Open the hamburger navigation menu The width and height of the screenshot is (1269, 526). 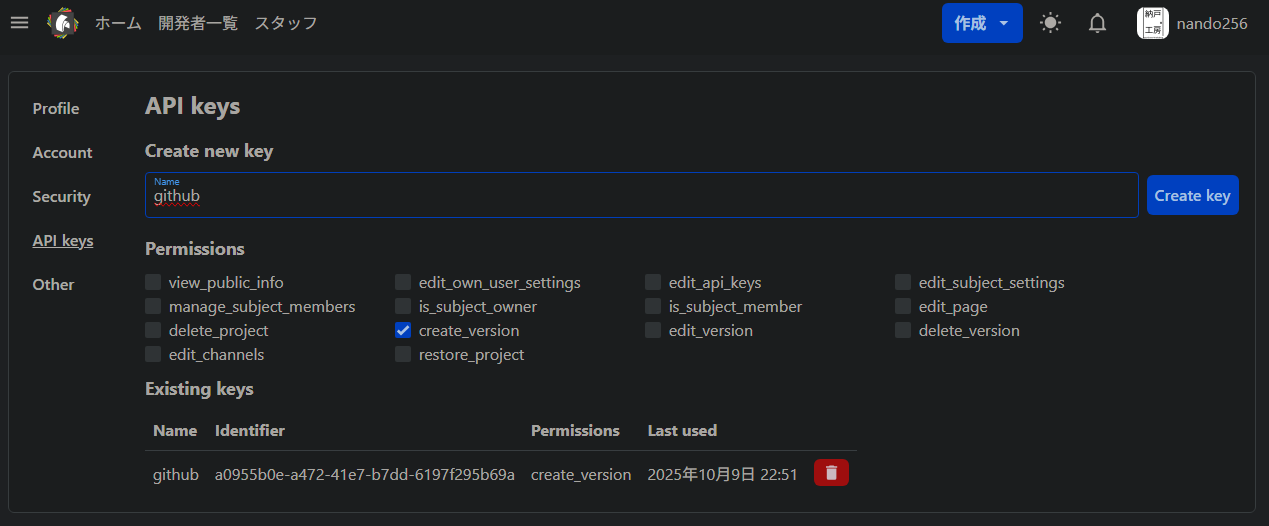[19, 23]
